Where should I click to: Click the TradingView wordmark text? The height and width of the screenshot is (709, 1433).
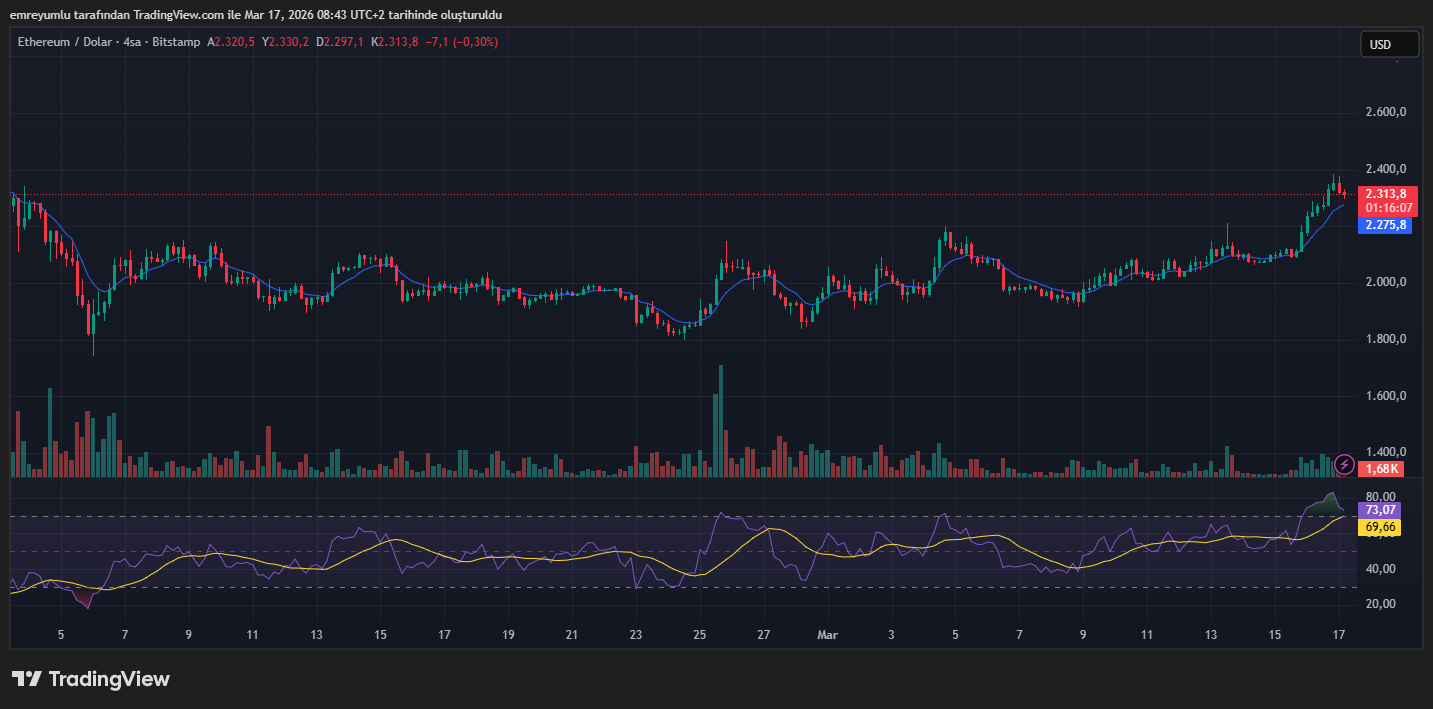(x=109, y=679)
